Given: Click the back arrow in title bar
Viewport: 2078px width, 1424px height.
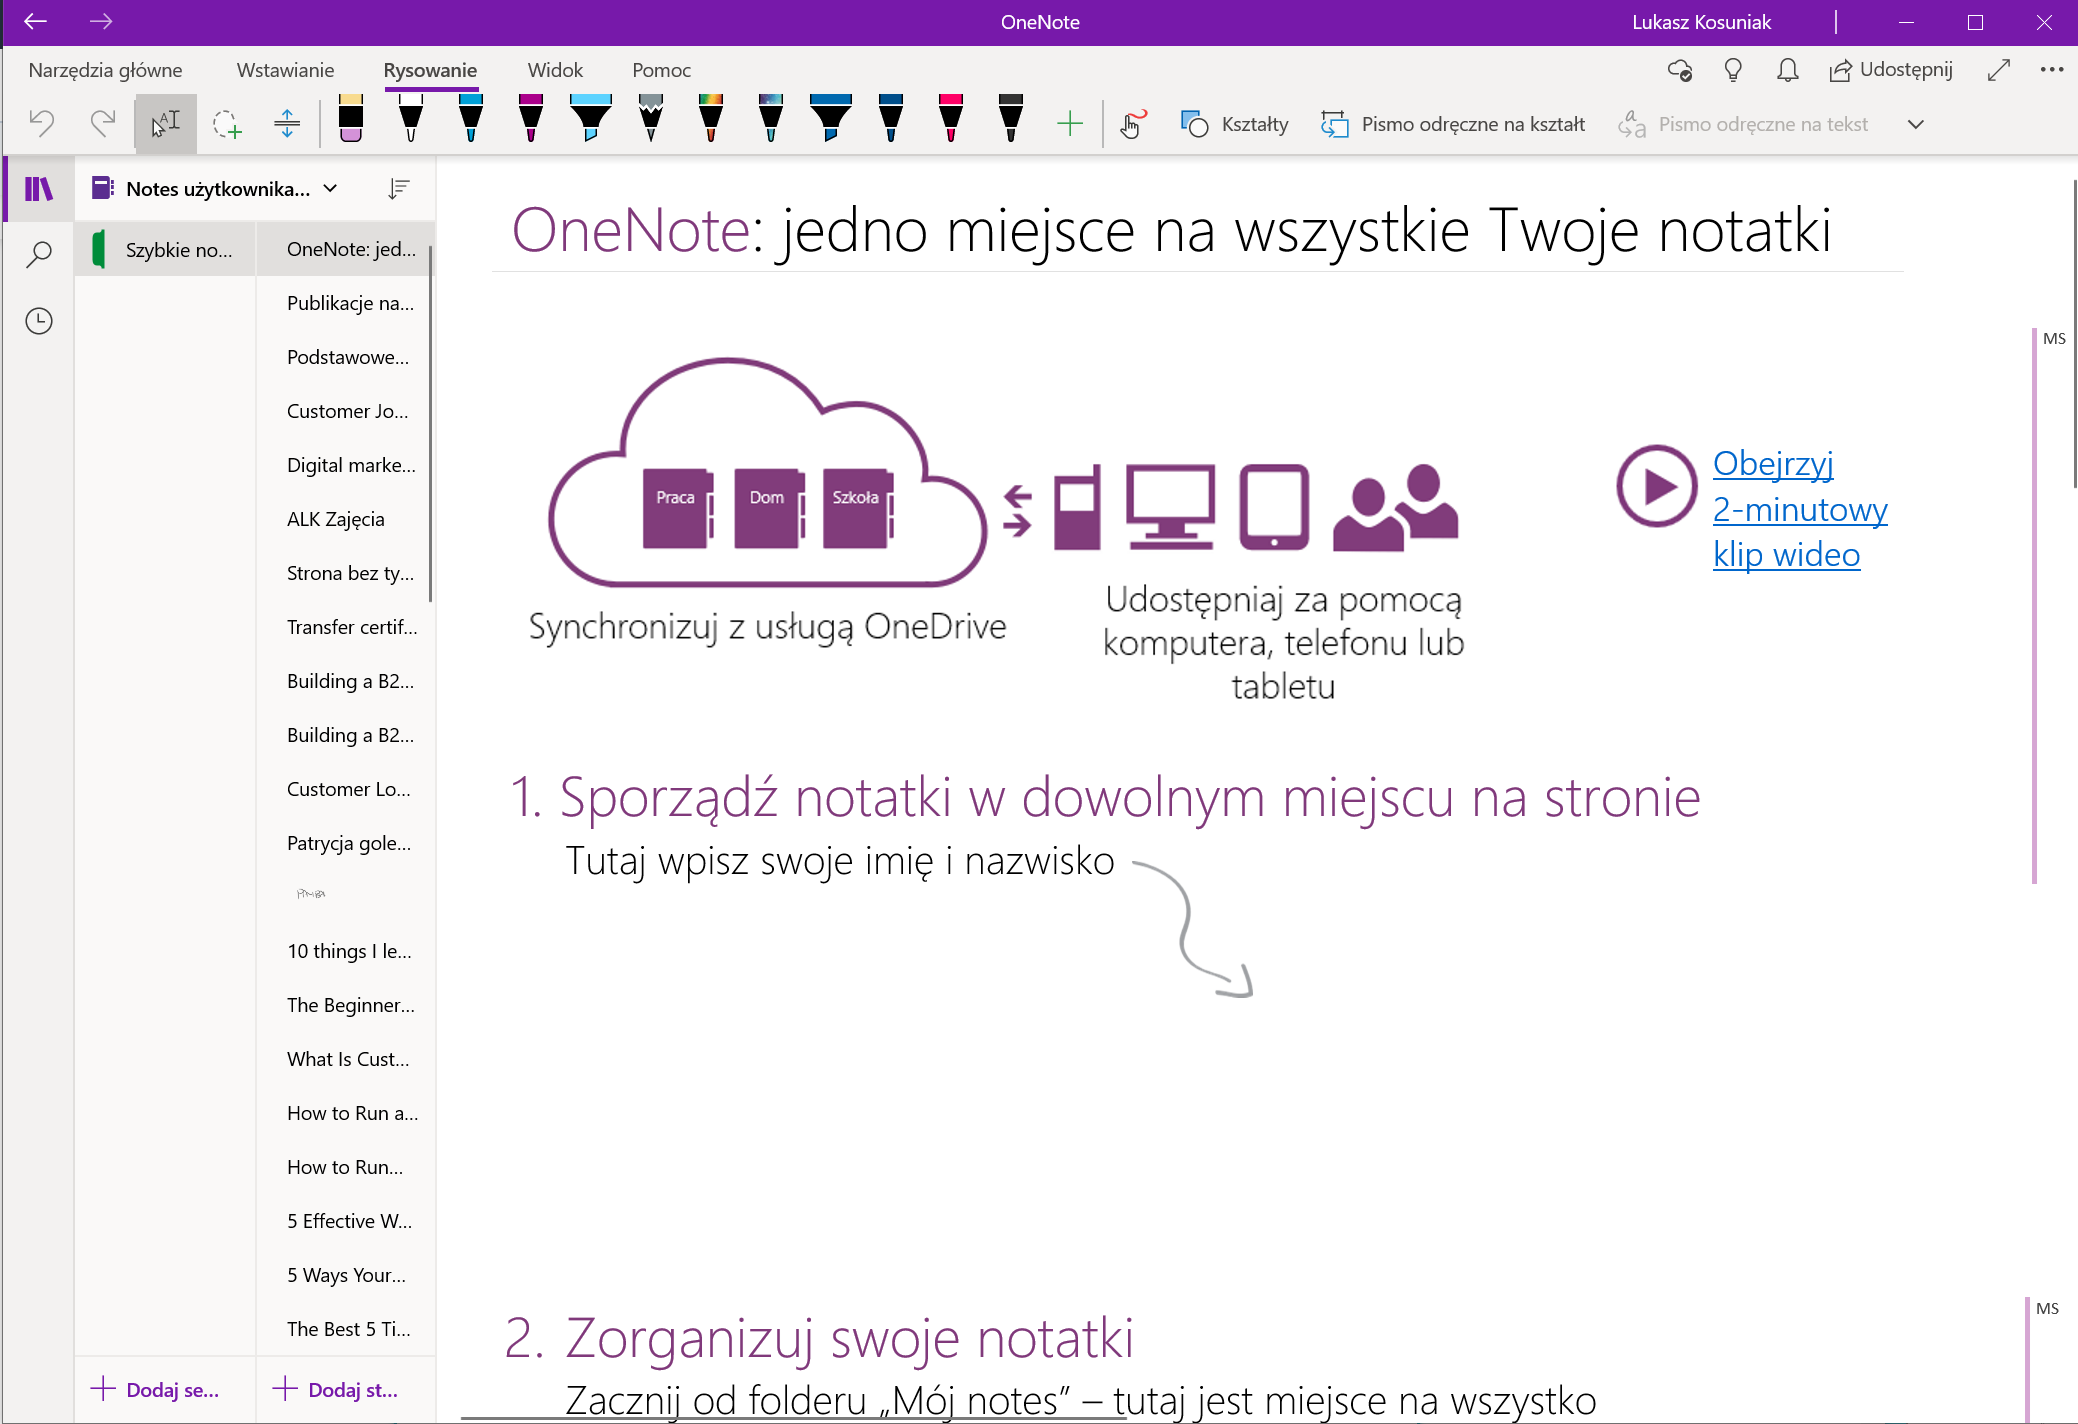Looking at the screenshot, I should coord(35,21).
